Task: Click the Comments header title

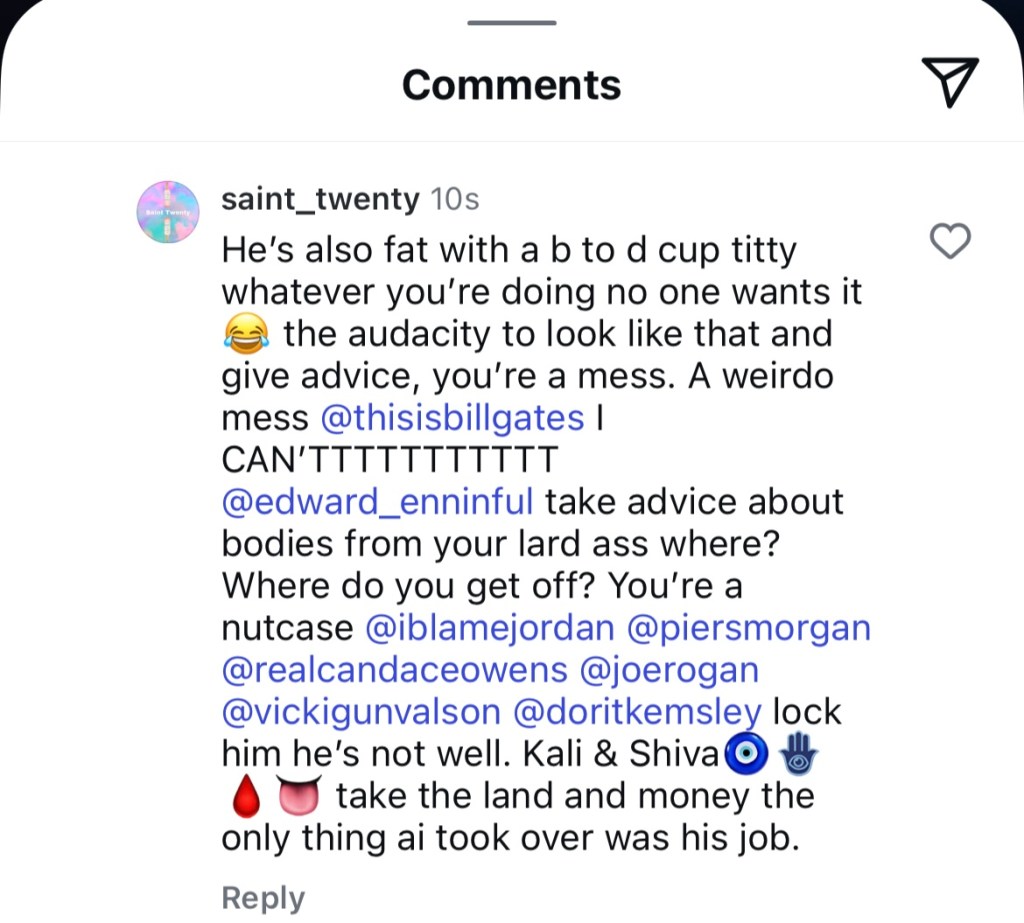Action: [511, 85]
